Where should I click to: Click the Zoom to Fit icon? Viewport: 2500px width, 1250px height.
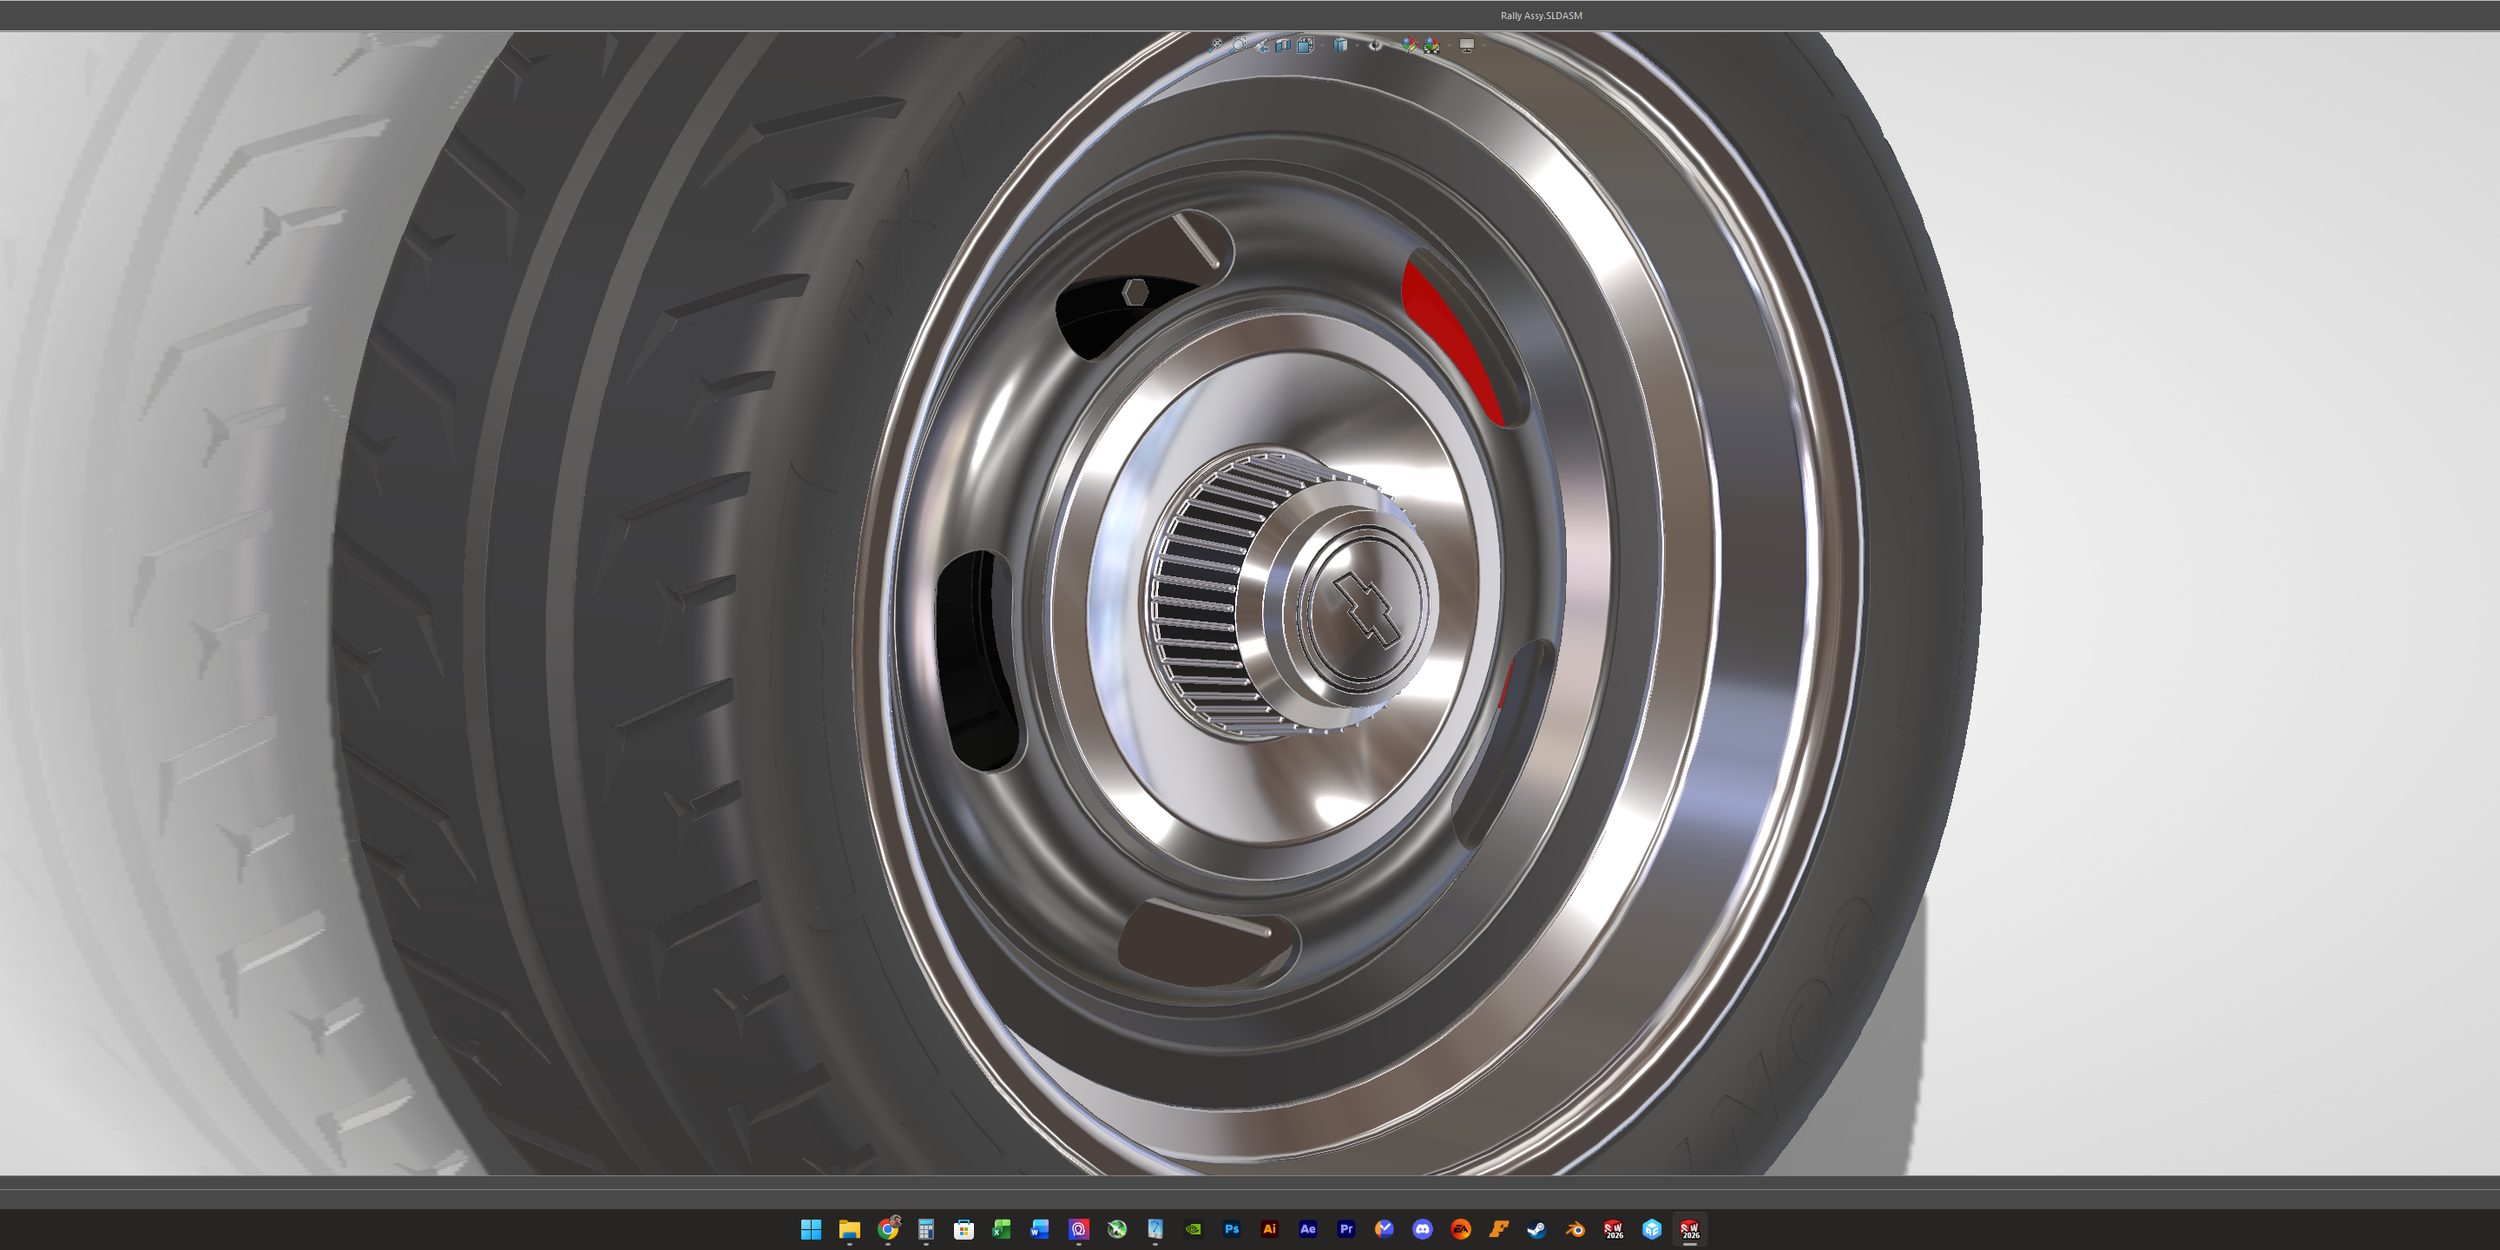(1216, 45)
